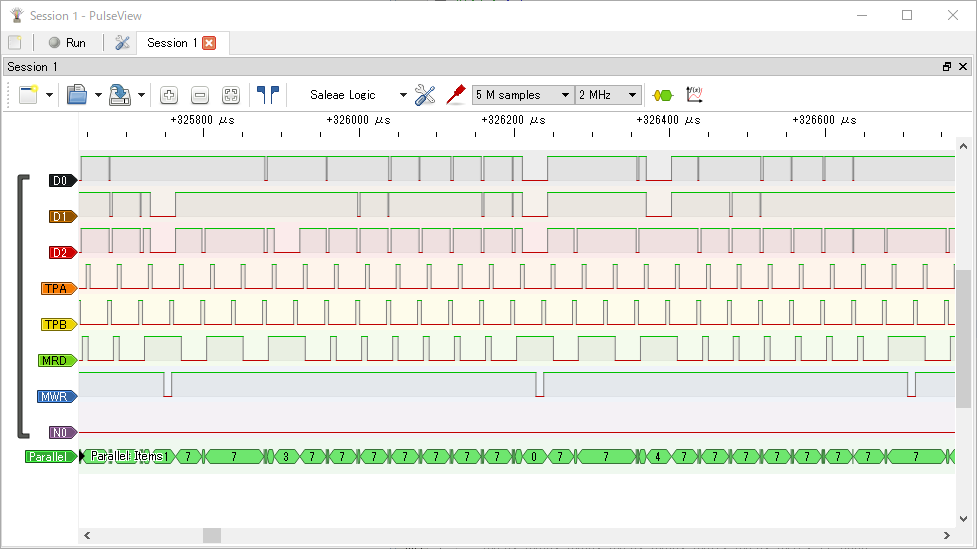The height and width of the screenshot is (549, 977).
Task: Click the Run capture button
Action: click(x=67, y=43)
